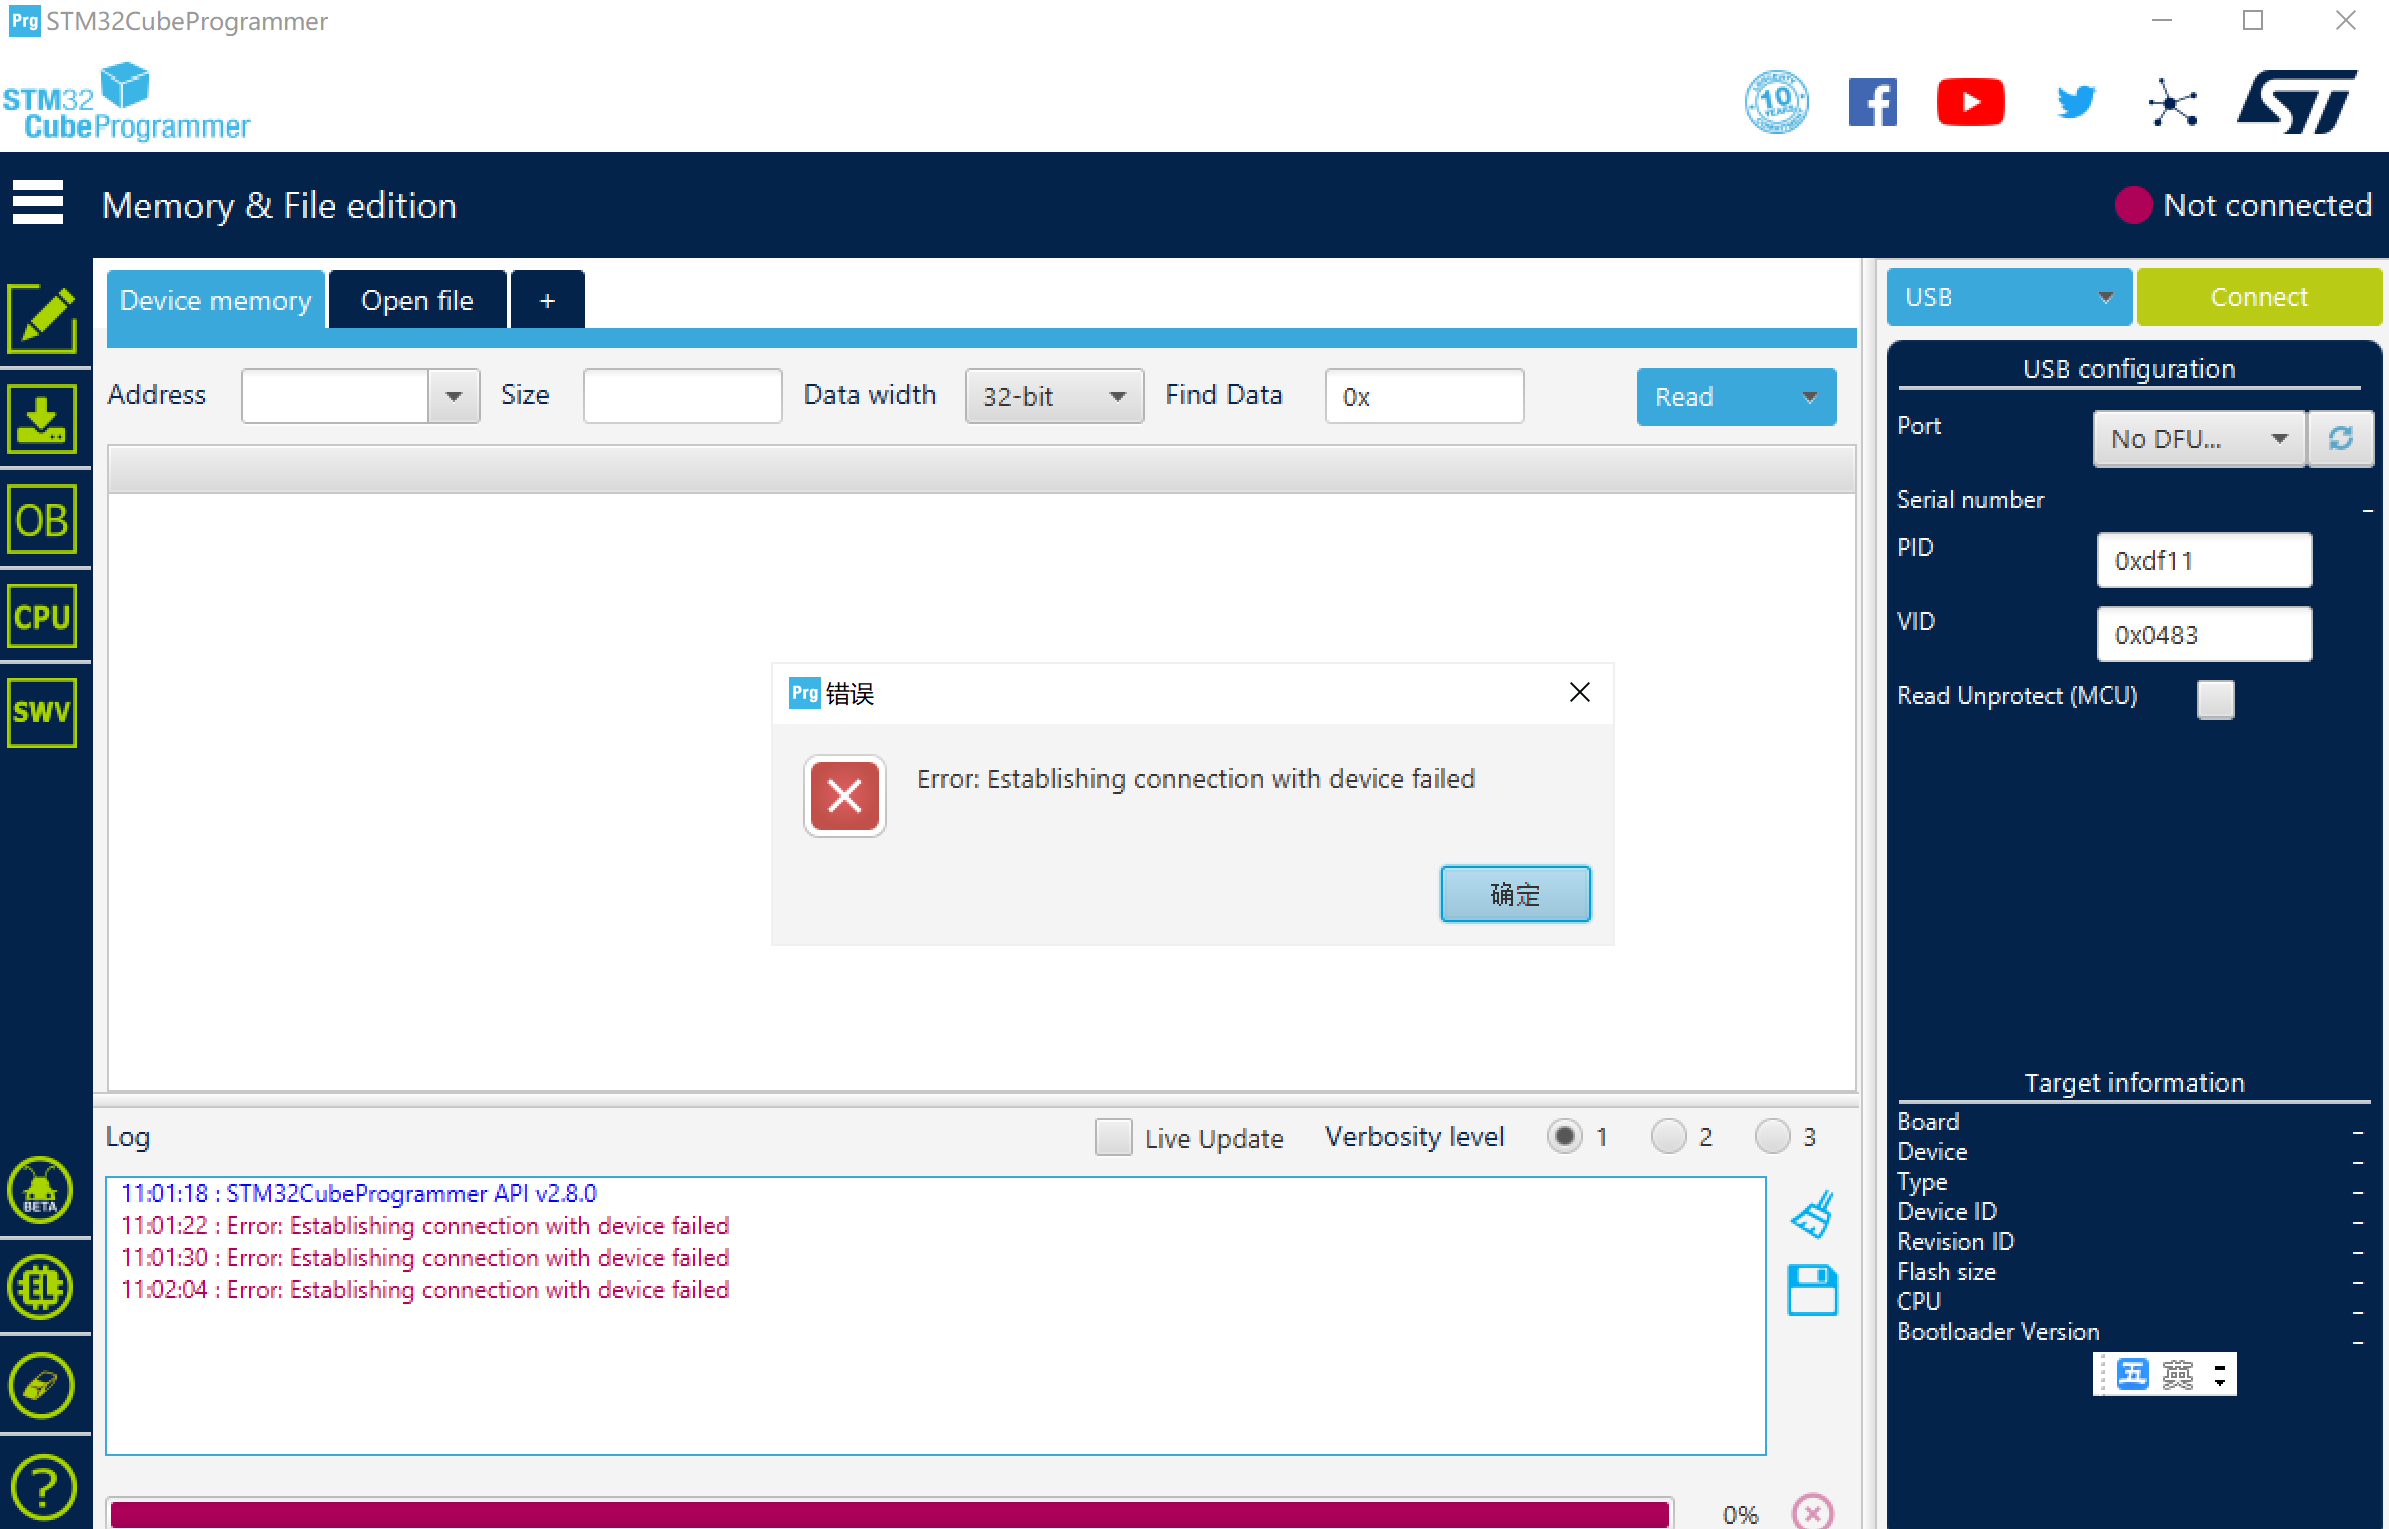Select log line at 11:02:04
2389x1529 pixels.
point(425,1290)
